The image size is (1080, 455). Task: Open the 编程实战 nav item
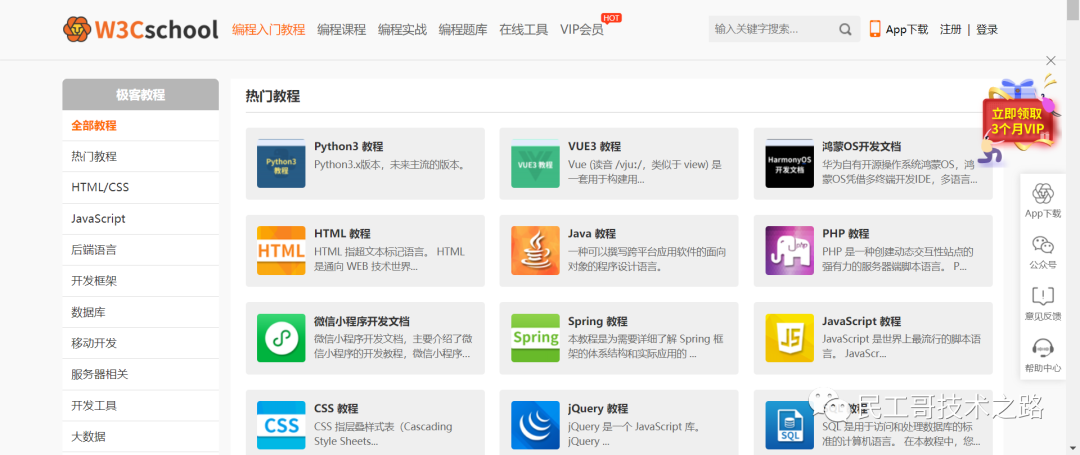click(x=402, y=30)
